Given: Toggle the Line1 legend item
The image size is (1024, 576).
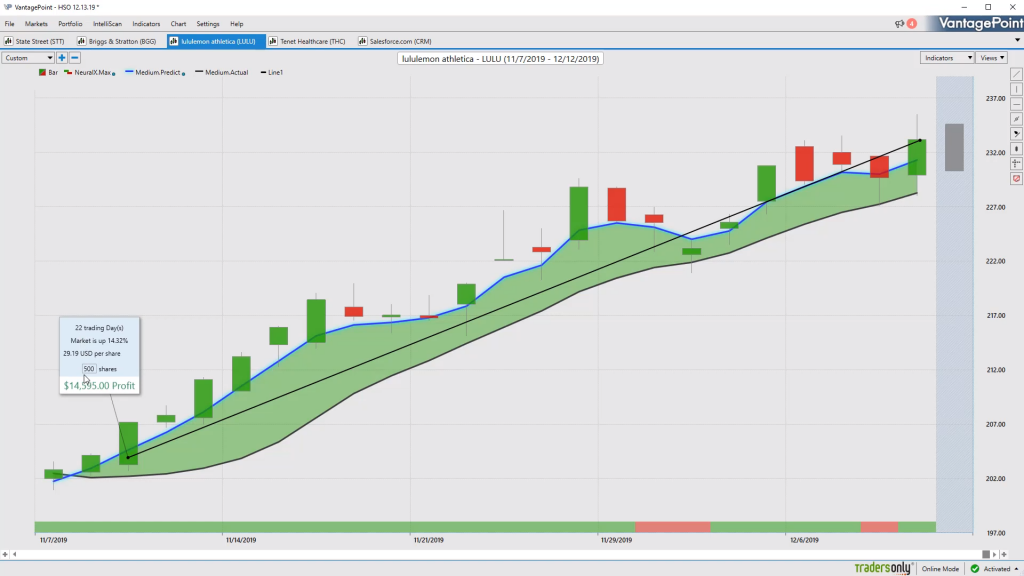Looking at the screenshot, I should click(x=272, y=72).
